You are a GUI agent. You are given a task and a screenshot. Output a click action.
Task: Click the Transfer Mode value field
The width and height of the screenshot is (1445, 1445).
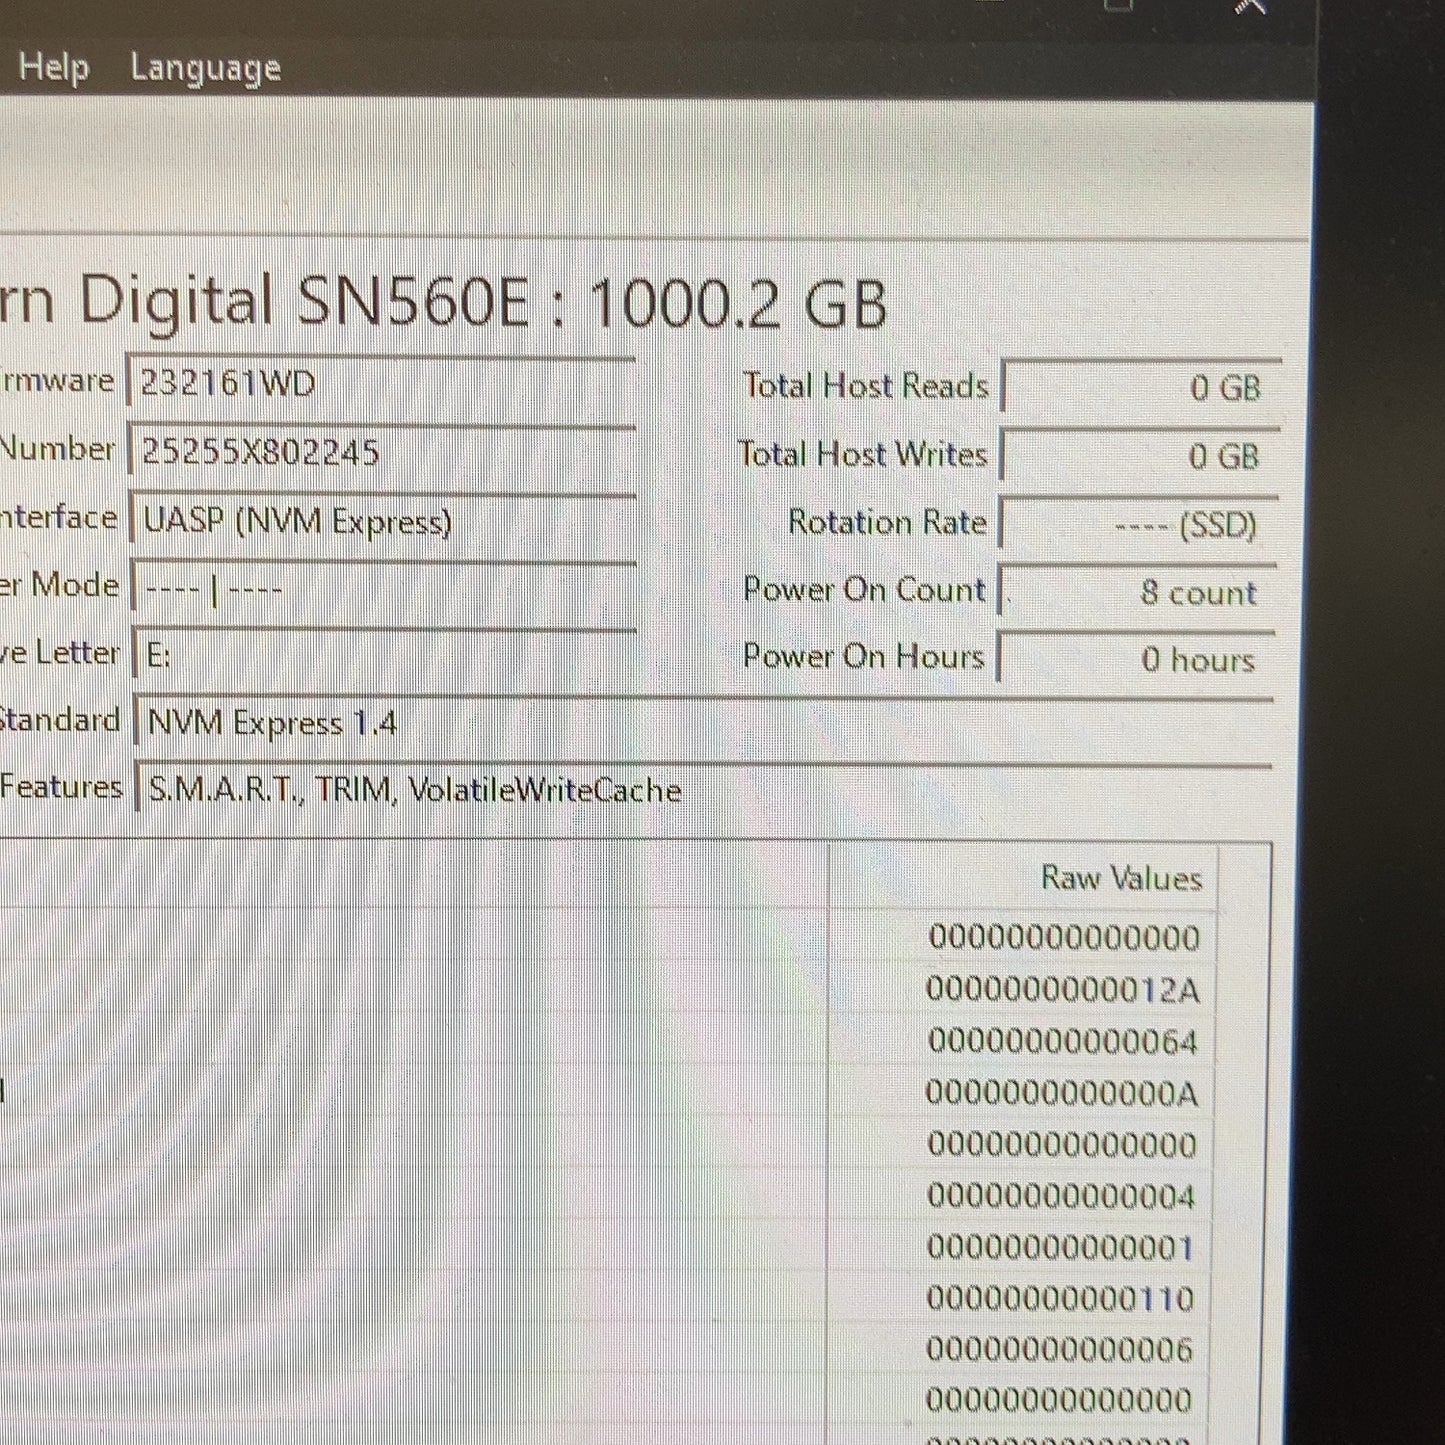[383, 588]
